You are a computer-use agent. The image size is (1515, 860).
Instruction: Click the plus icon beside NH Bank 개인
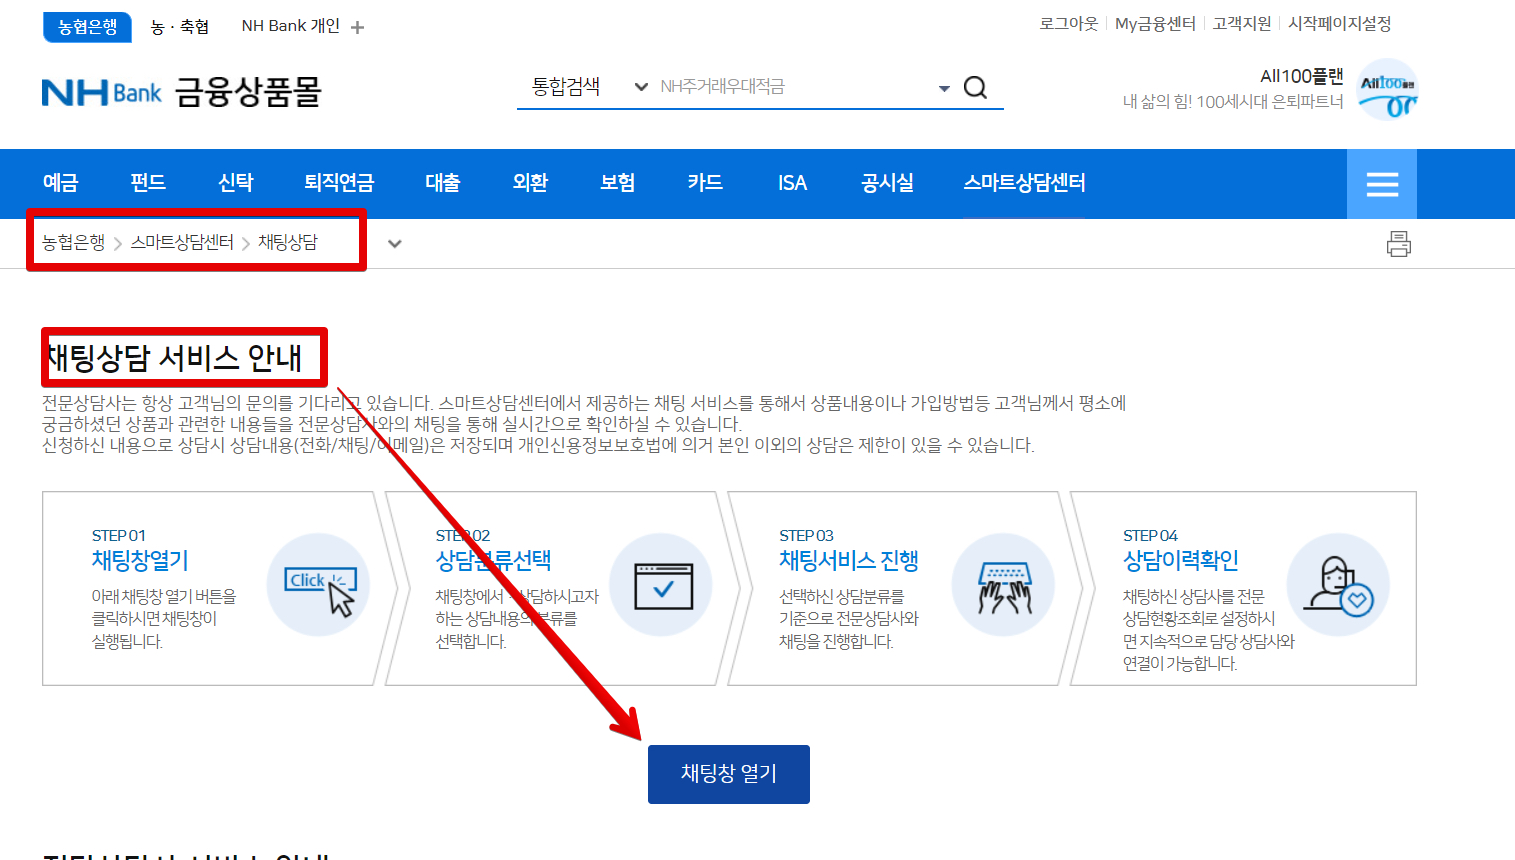point(357,28)
